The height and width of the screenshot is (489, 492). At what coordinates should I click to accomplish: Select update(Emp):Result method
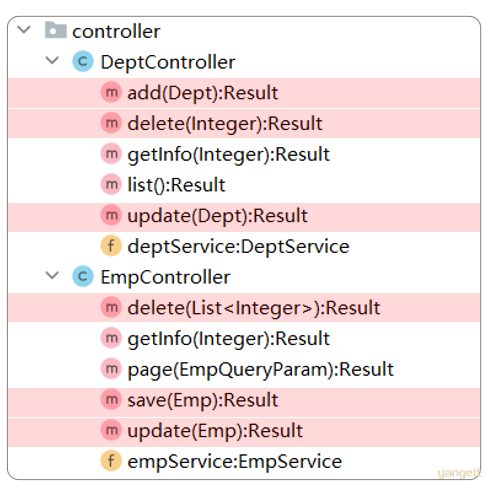tap(244, 431)
